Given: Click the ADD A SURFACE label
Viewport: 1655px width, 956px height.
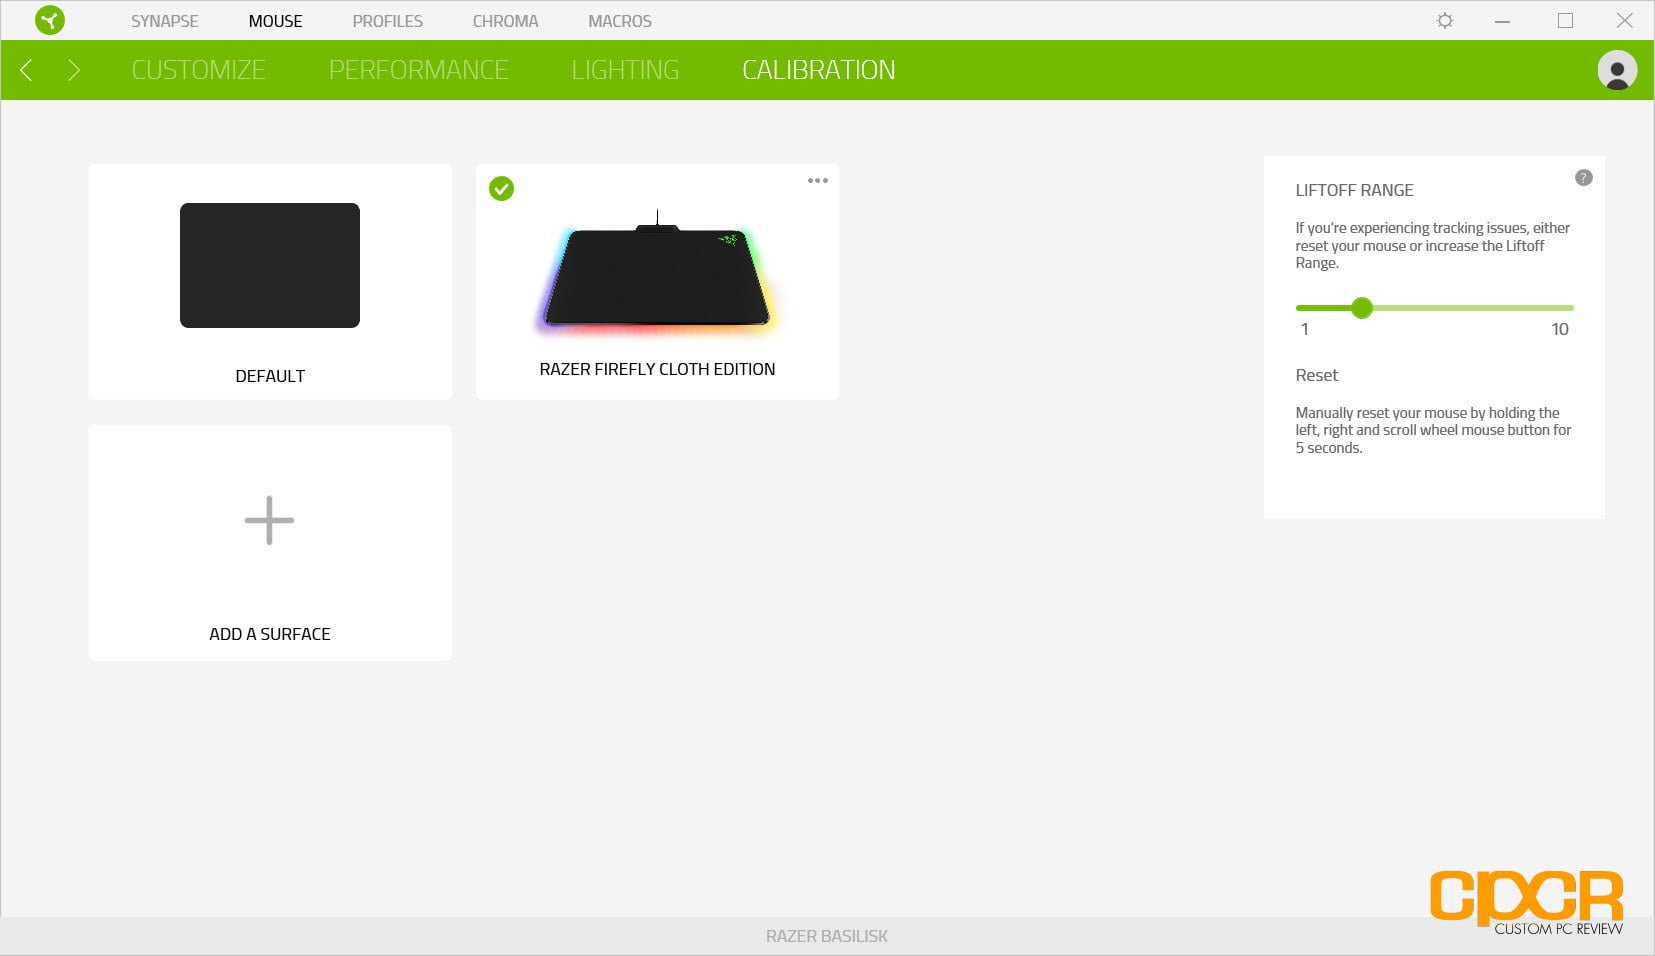Looking at the screenshot, I should pos(270,634).
